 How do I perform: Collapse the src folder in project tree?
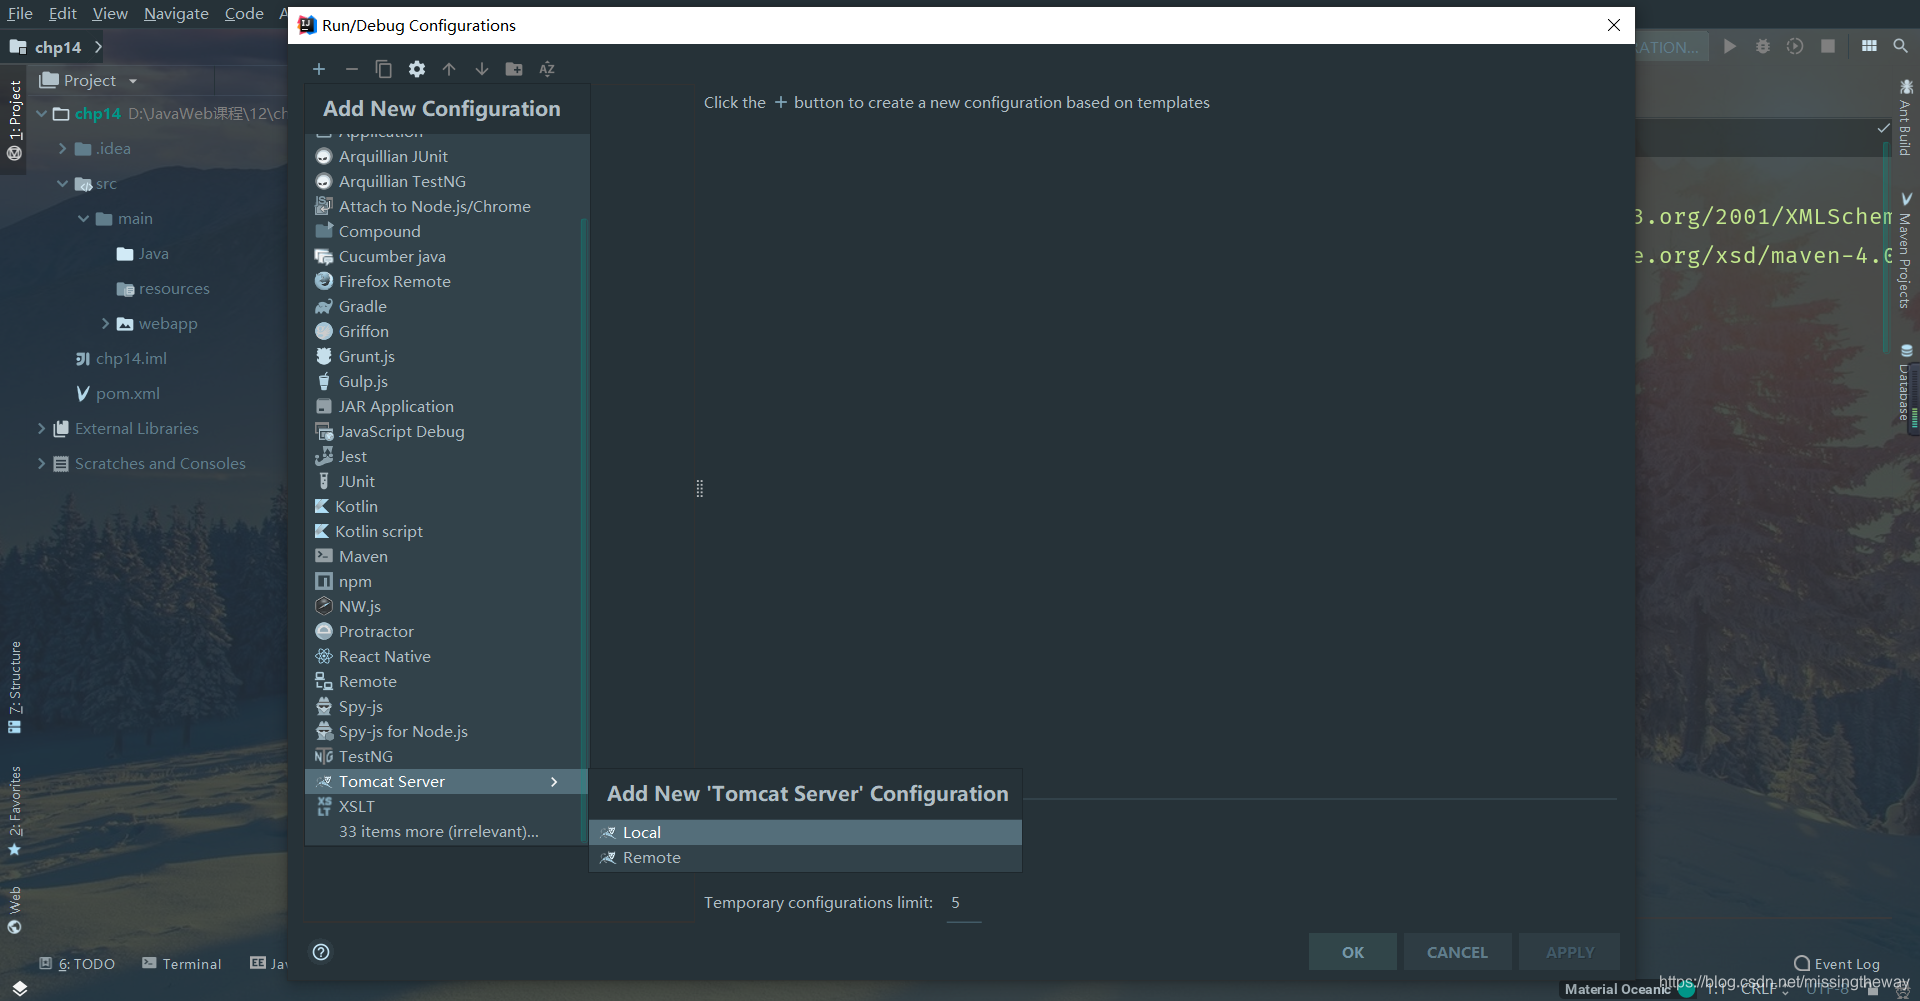coord(62,183)
